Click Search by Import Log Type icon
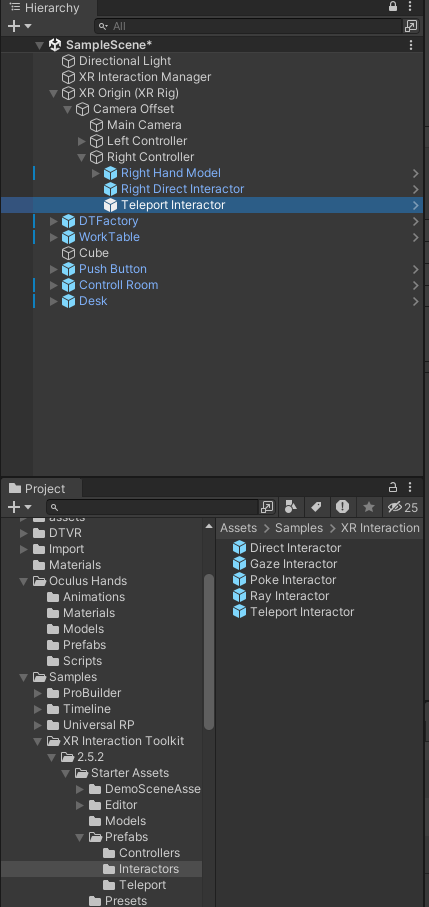Image resolution: width=429 pixels, height=907 pixels. [342, 507]
